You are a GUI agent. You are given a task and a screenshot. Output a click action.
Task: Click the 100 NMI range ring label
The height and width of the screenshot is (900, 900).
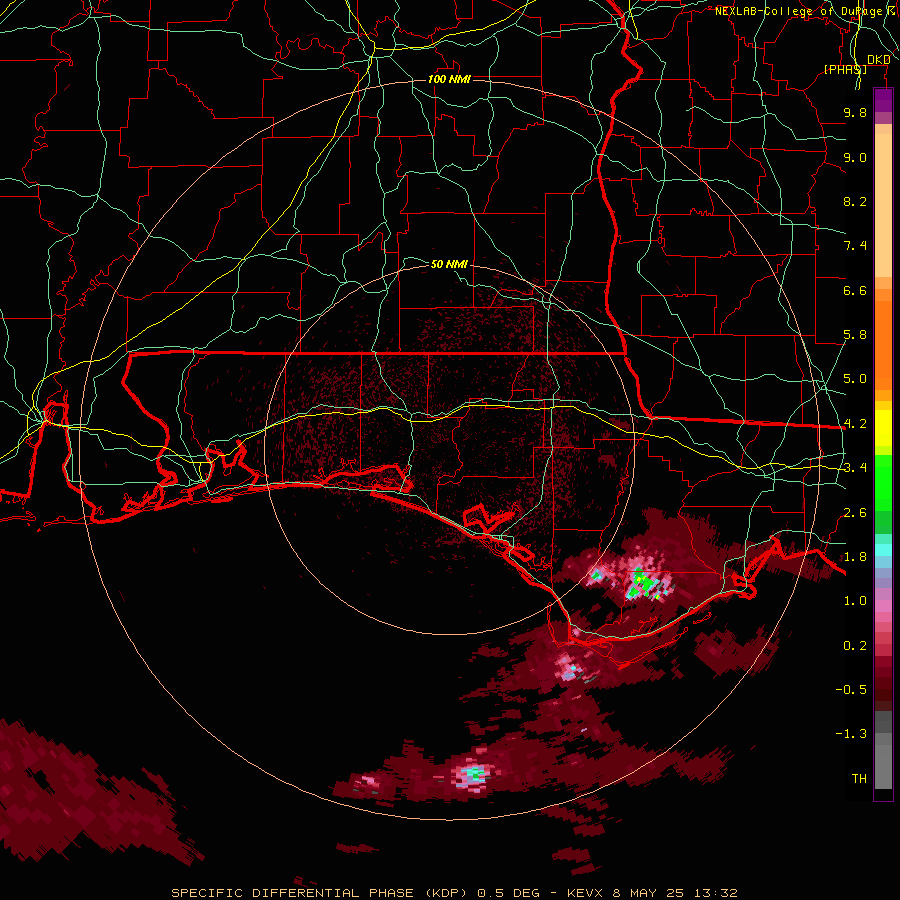(449, 79)
